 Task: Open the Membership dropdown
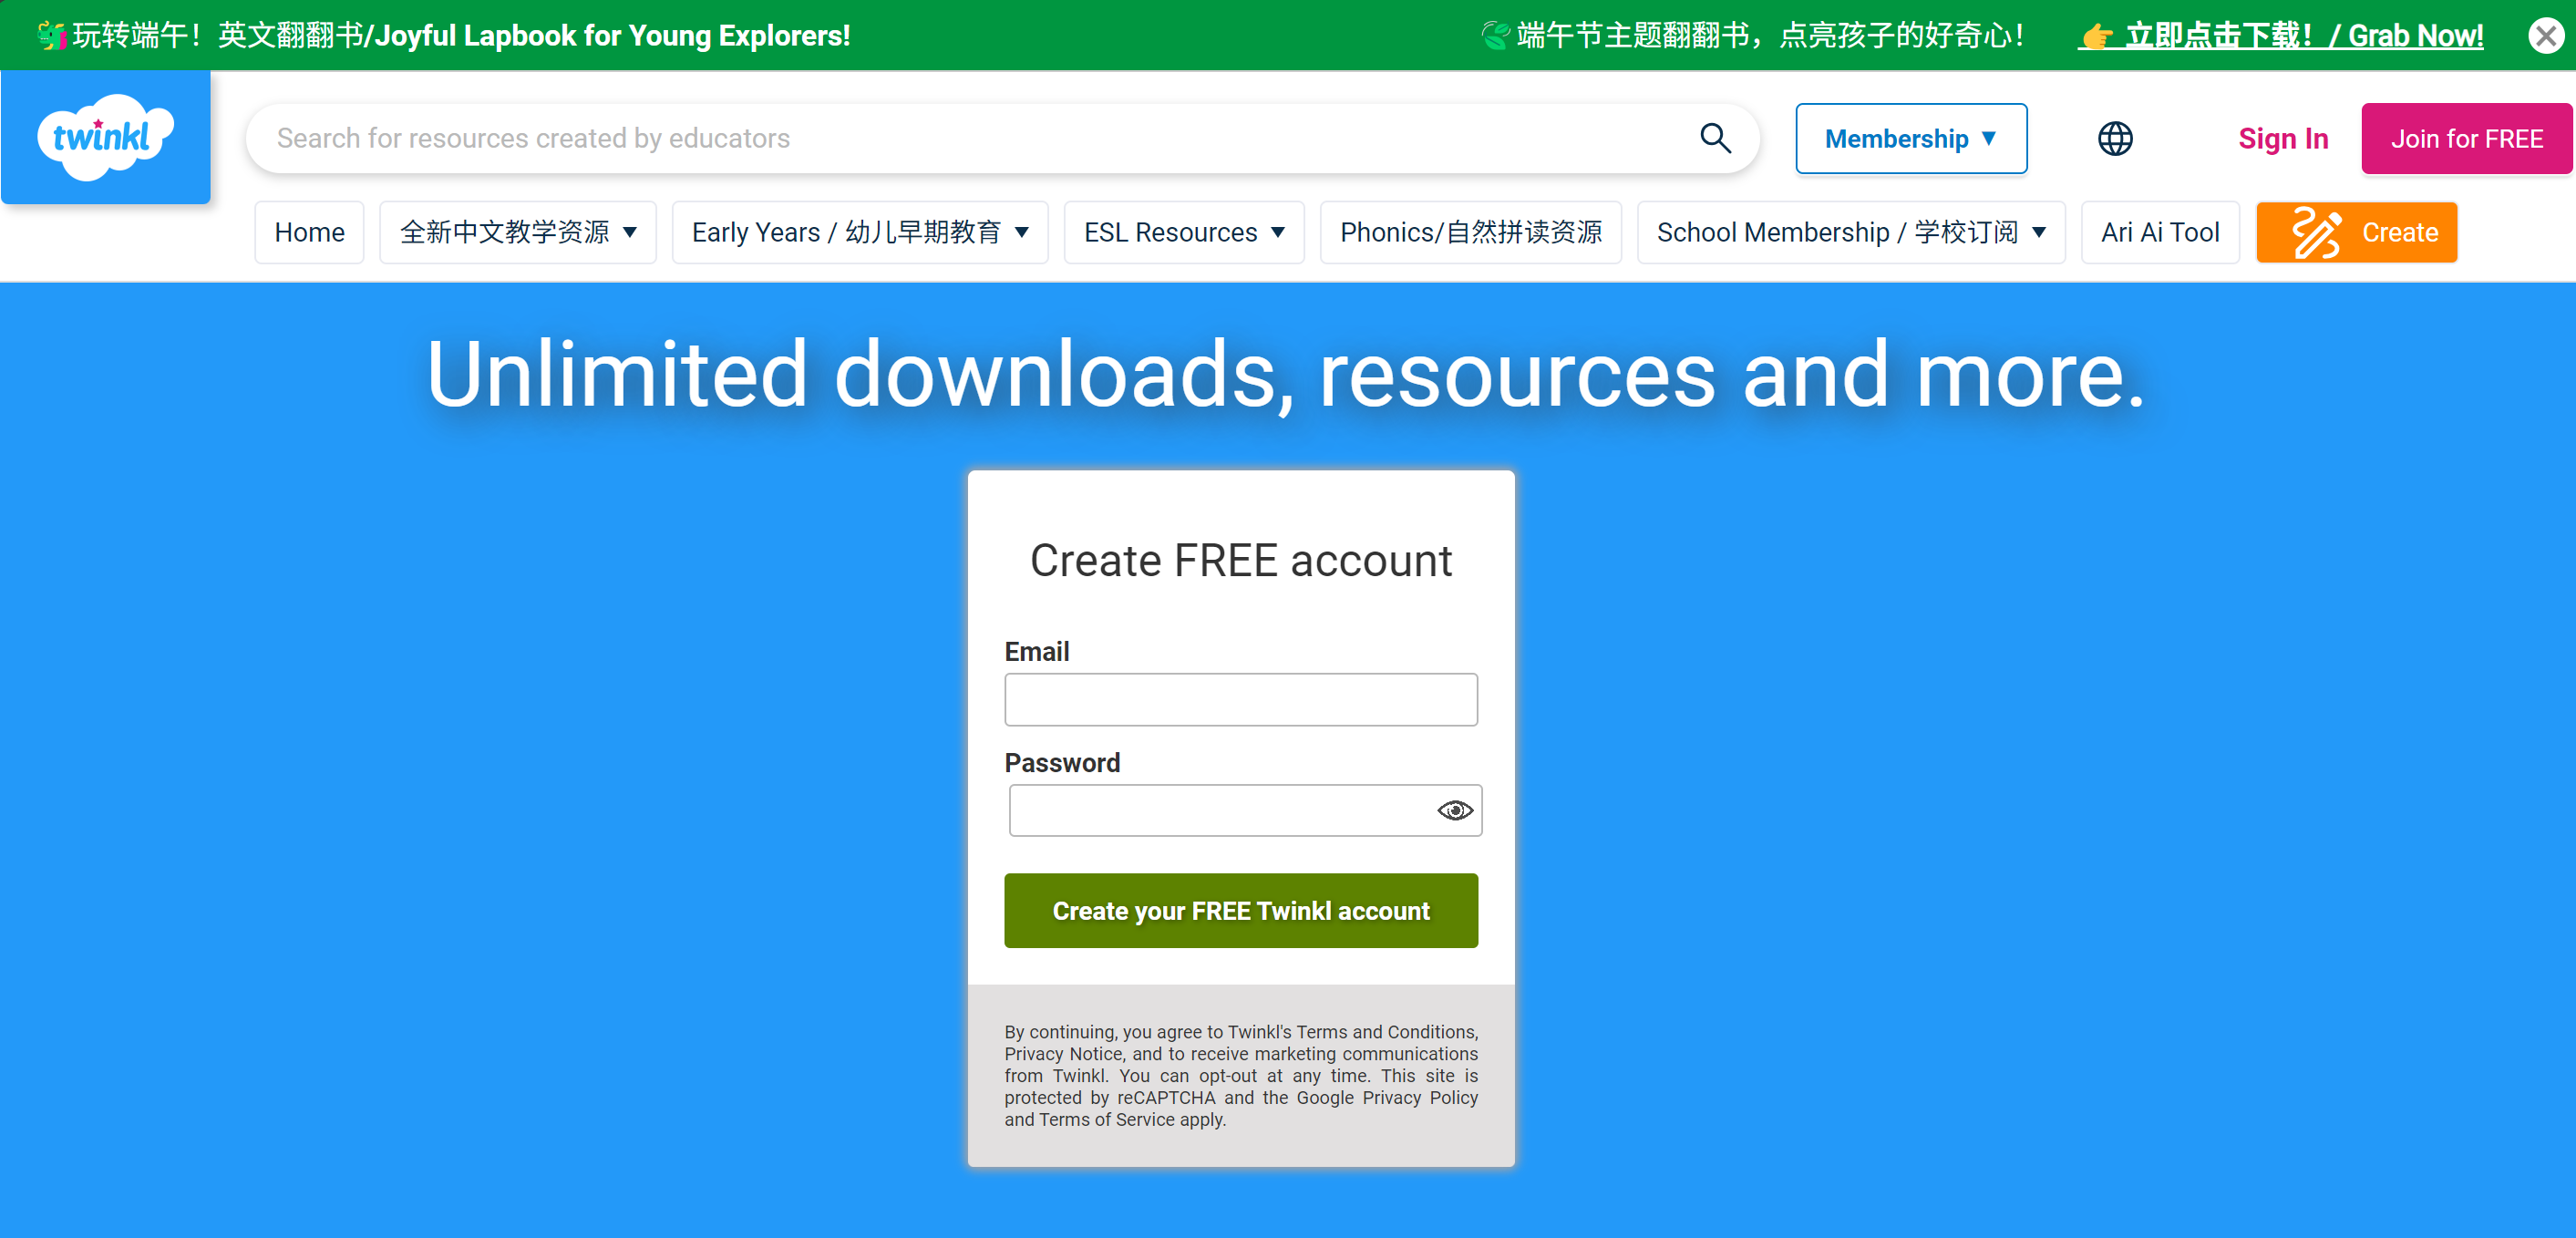pyautogui.click(x=1910, y=138)
